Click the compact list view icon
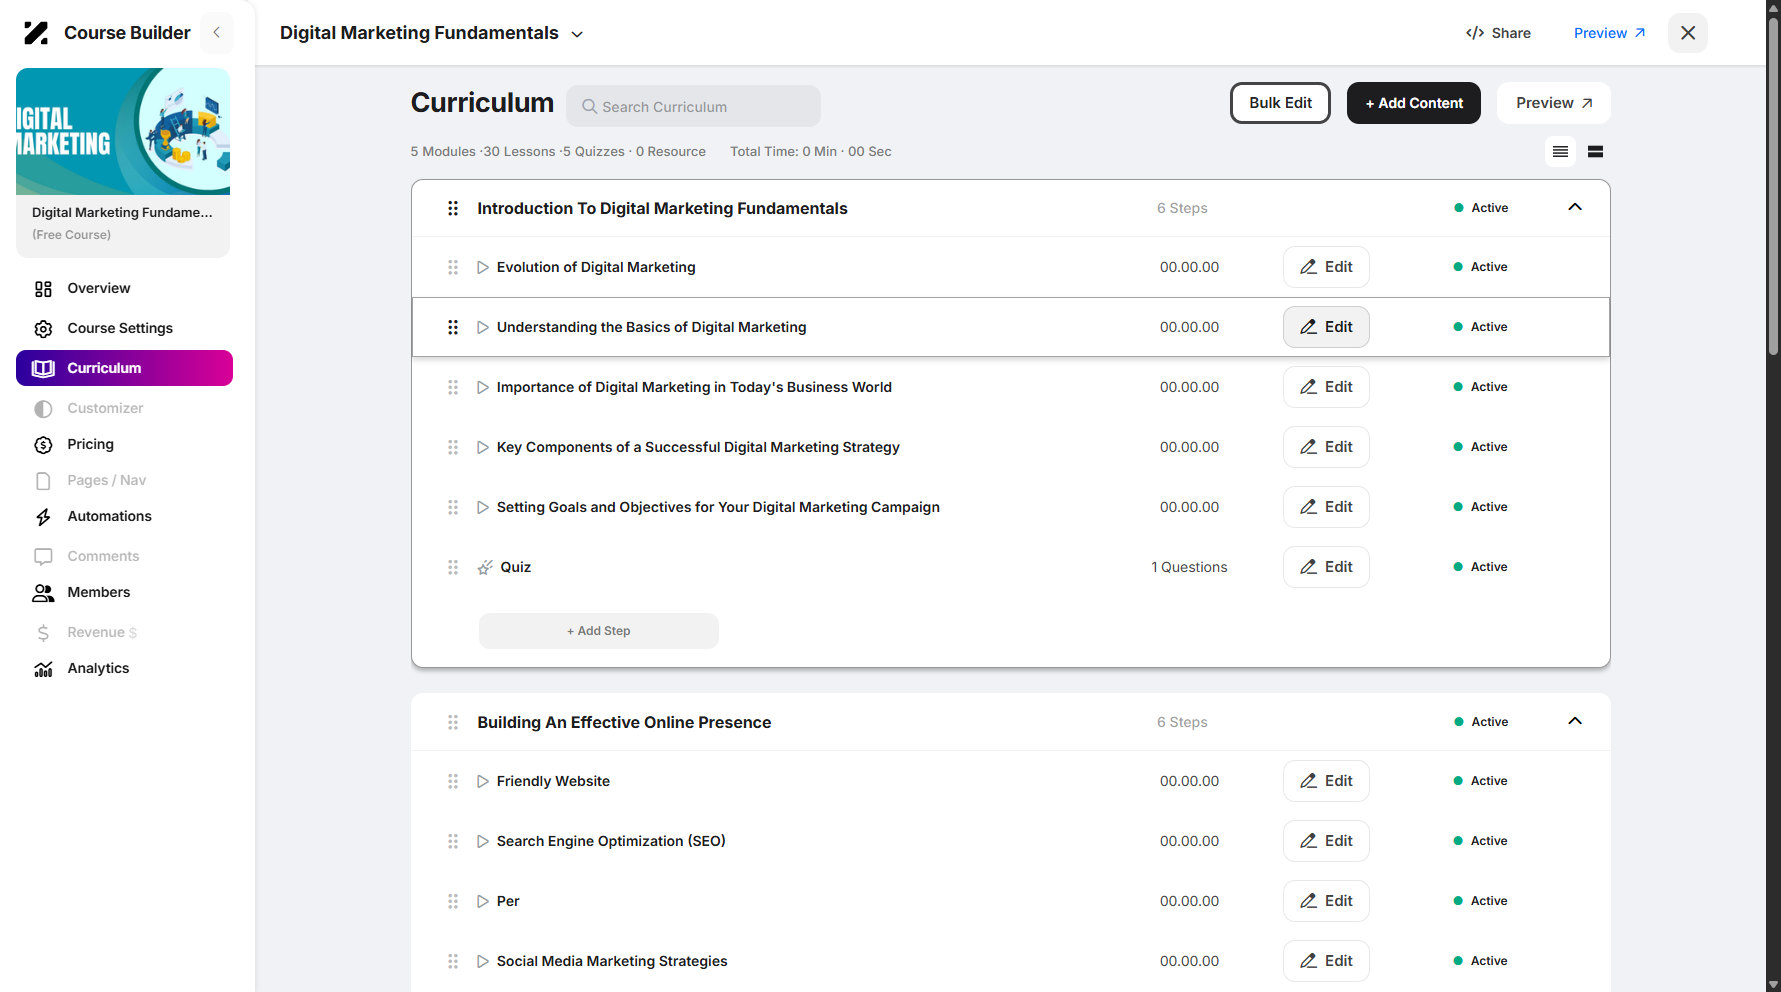The height and width of the screenshot is (992, 1781). point(1560,152)
